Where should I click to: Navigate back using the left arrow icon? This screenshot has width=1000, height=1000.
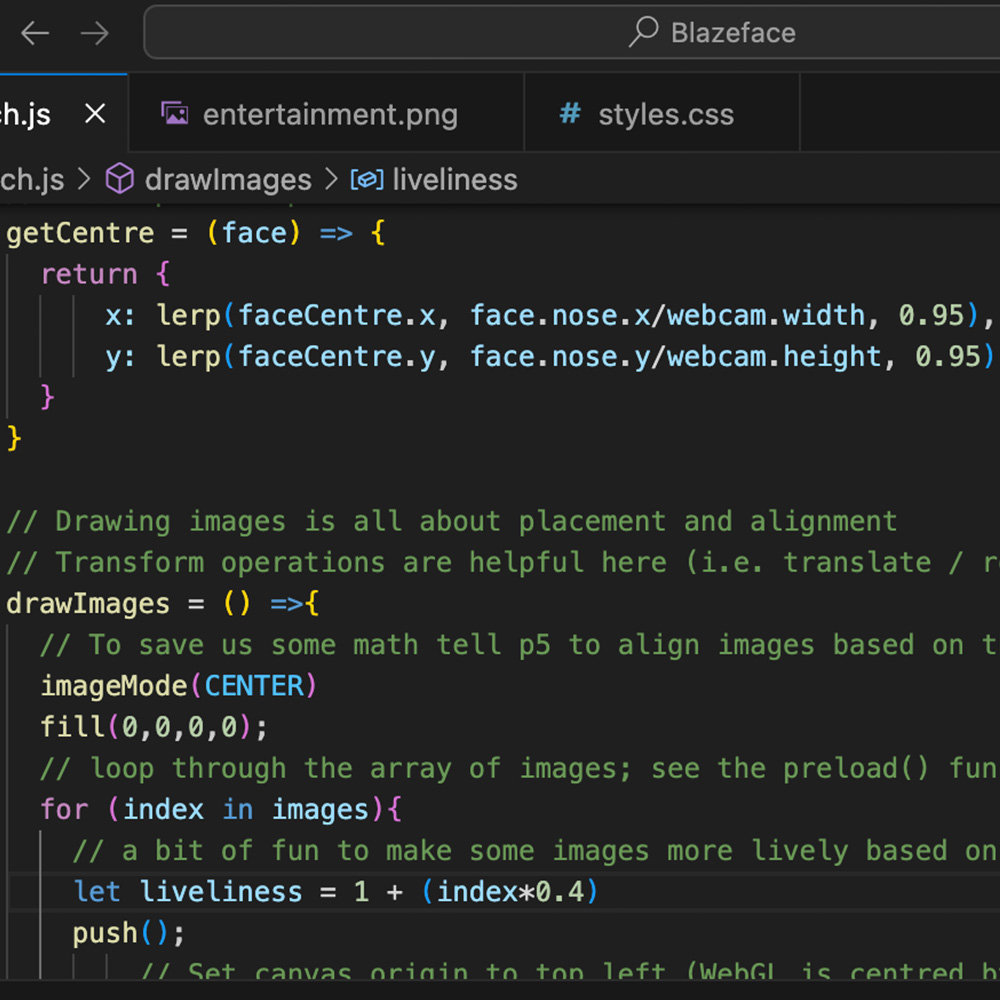[34, 33]
